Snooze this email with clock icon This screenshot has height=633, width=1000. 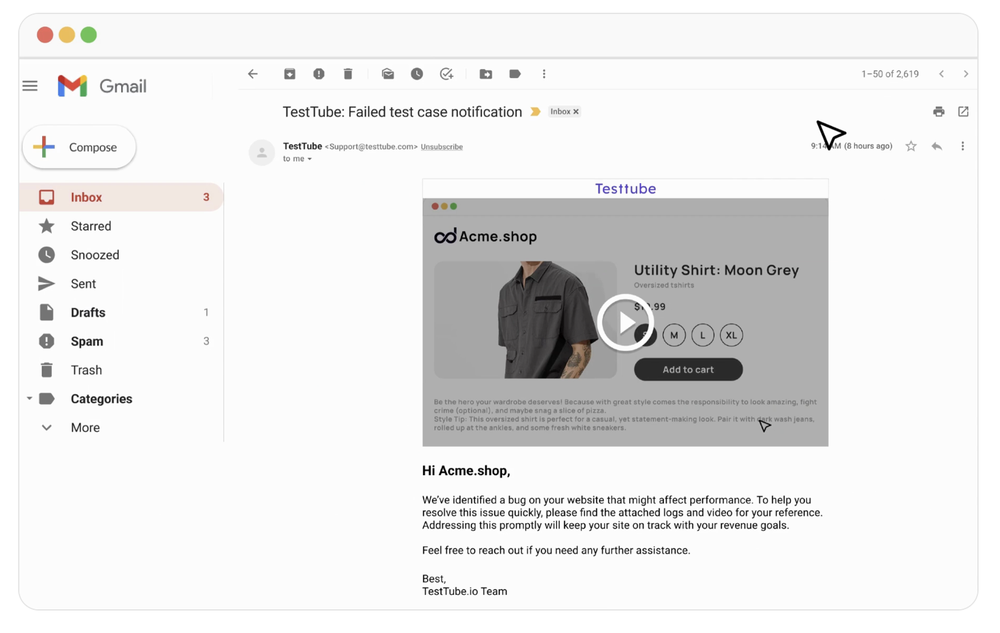(x=417, y=74)
